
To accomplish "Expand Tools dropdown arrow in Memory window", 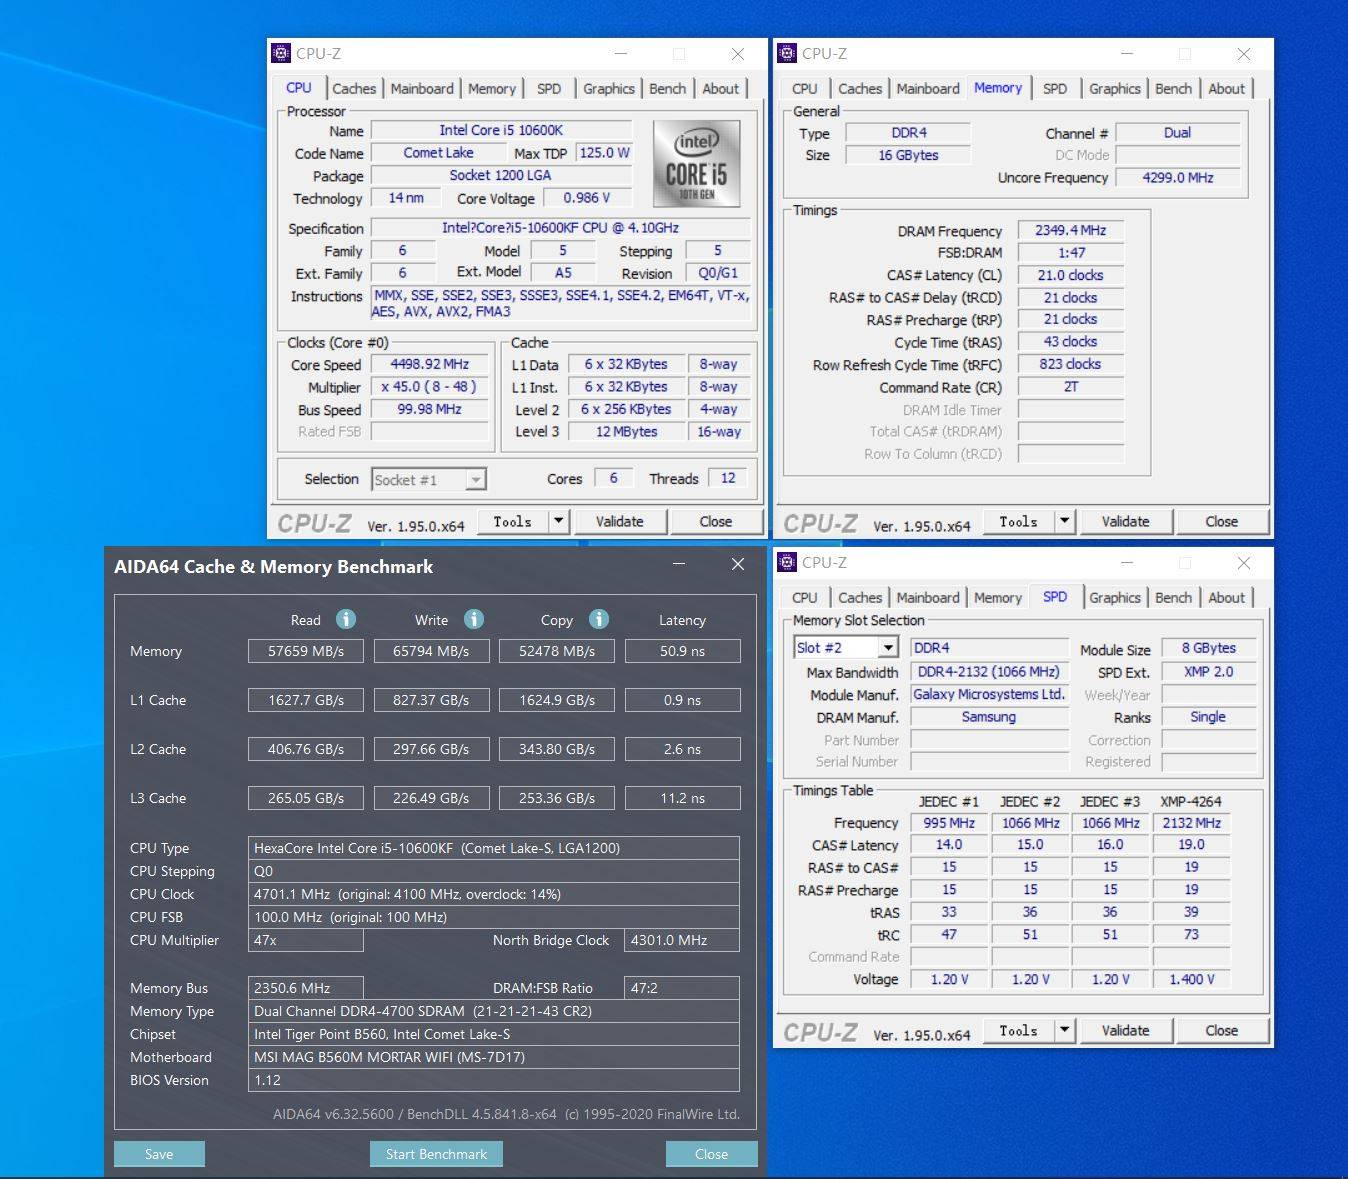I will point(1065,521).
